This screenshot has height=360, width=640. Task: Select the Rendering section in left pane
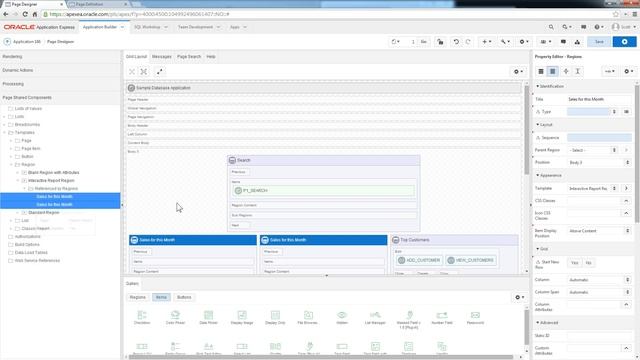pyautogui.click(x=60, y=56)
